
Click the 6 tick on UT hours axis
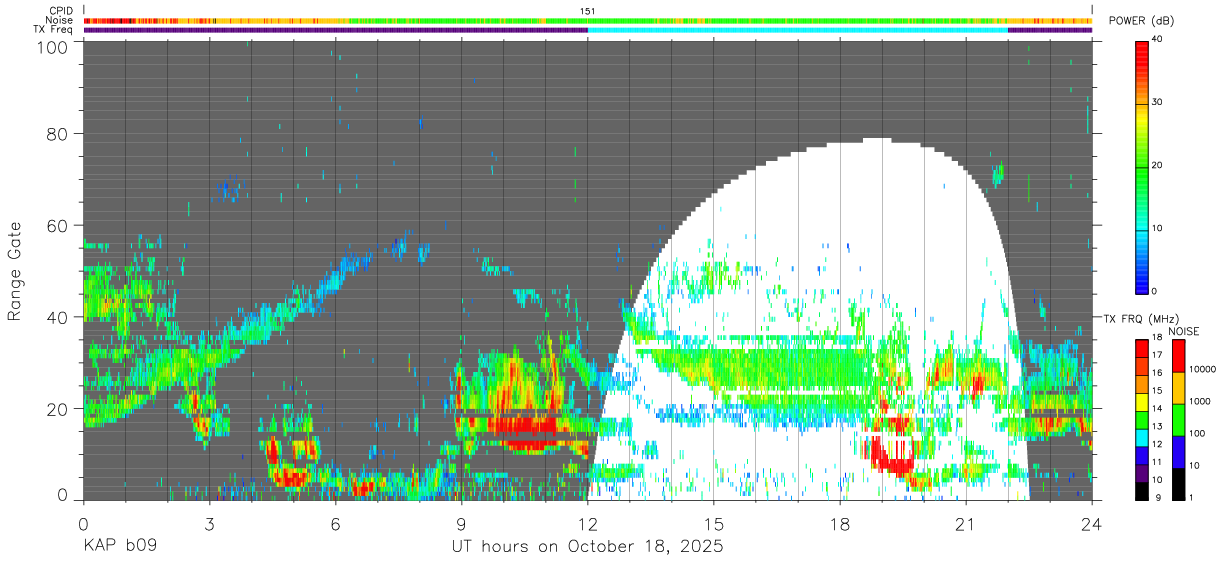click(x=336, y=524)
